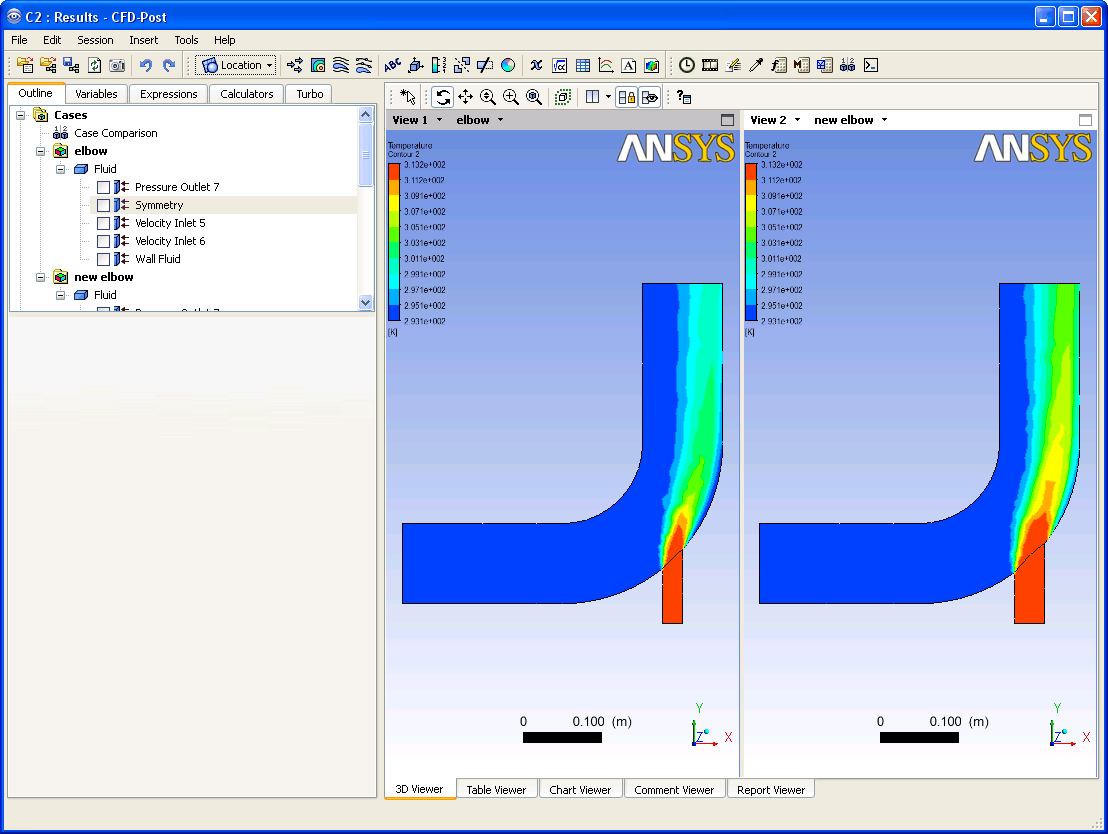The image size is (1108, 834).
Task: Select the Case Comparison tree item
Action: 116,133
